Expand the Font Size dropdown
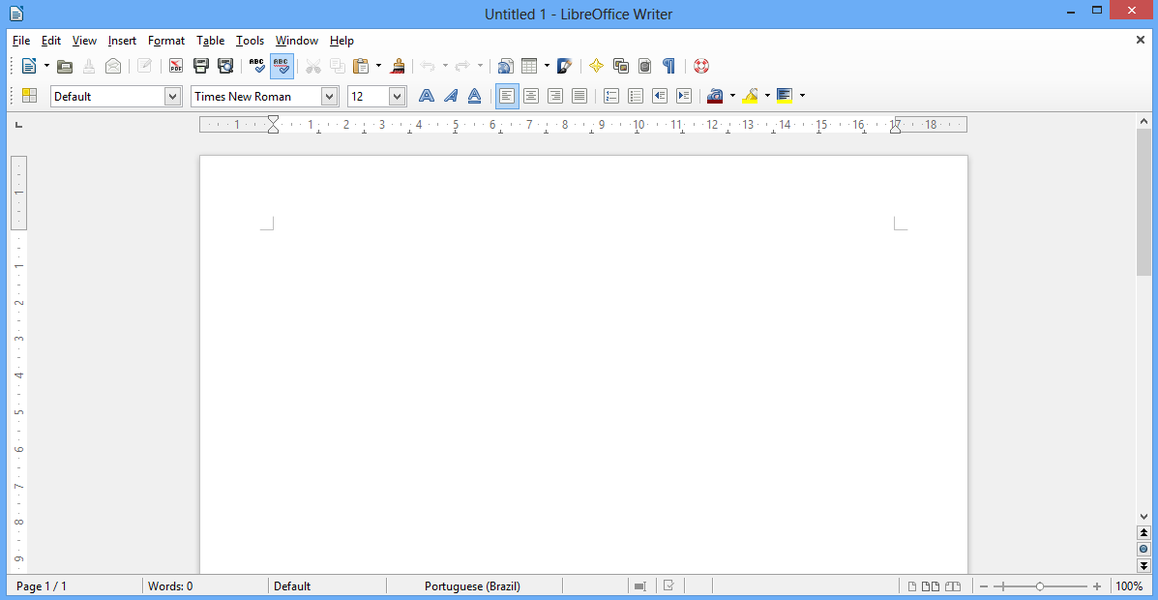The height and width of the screenshot is (600, 1158). (397, 96)
